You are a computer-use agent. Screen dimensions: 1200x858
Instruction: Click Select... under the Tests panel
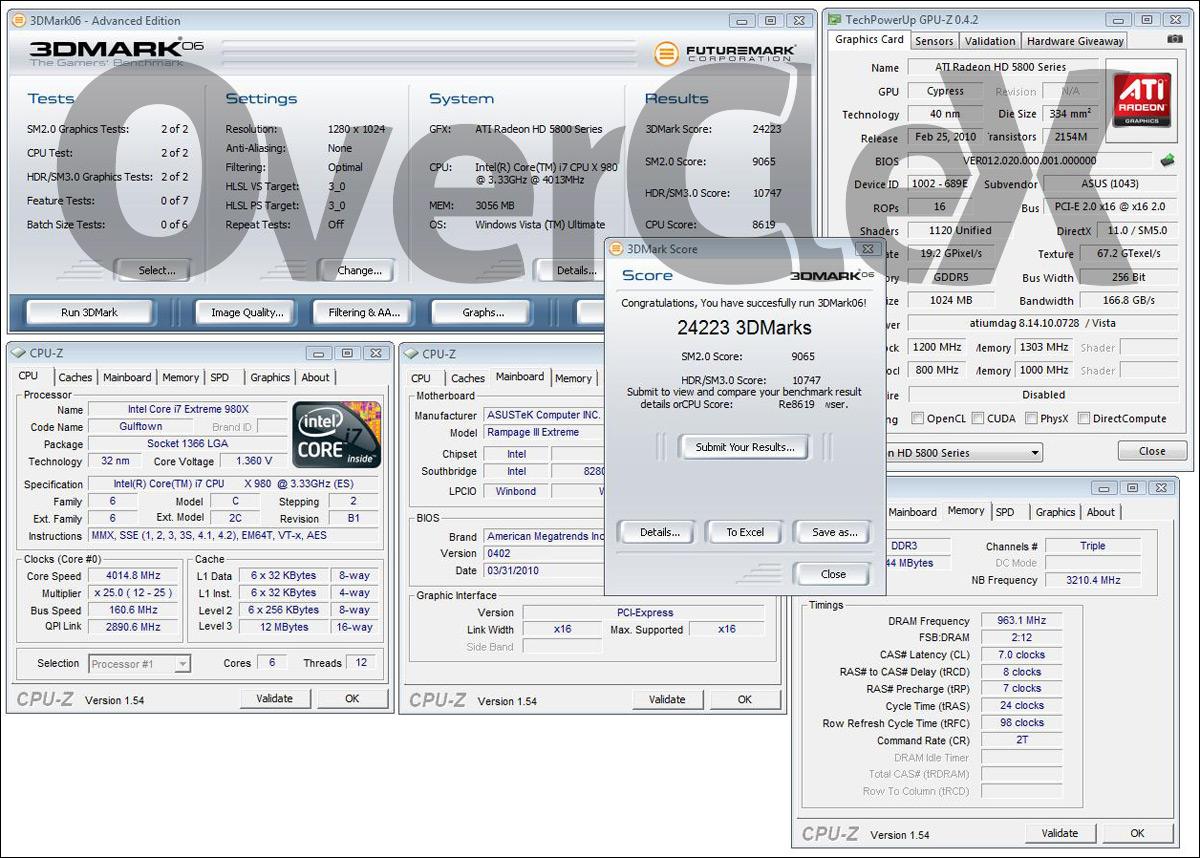pos(151,270)
